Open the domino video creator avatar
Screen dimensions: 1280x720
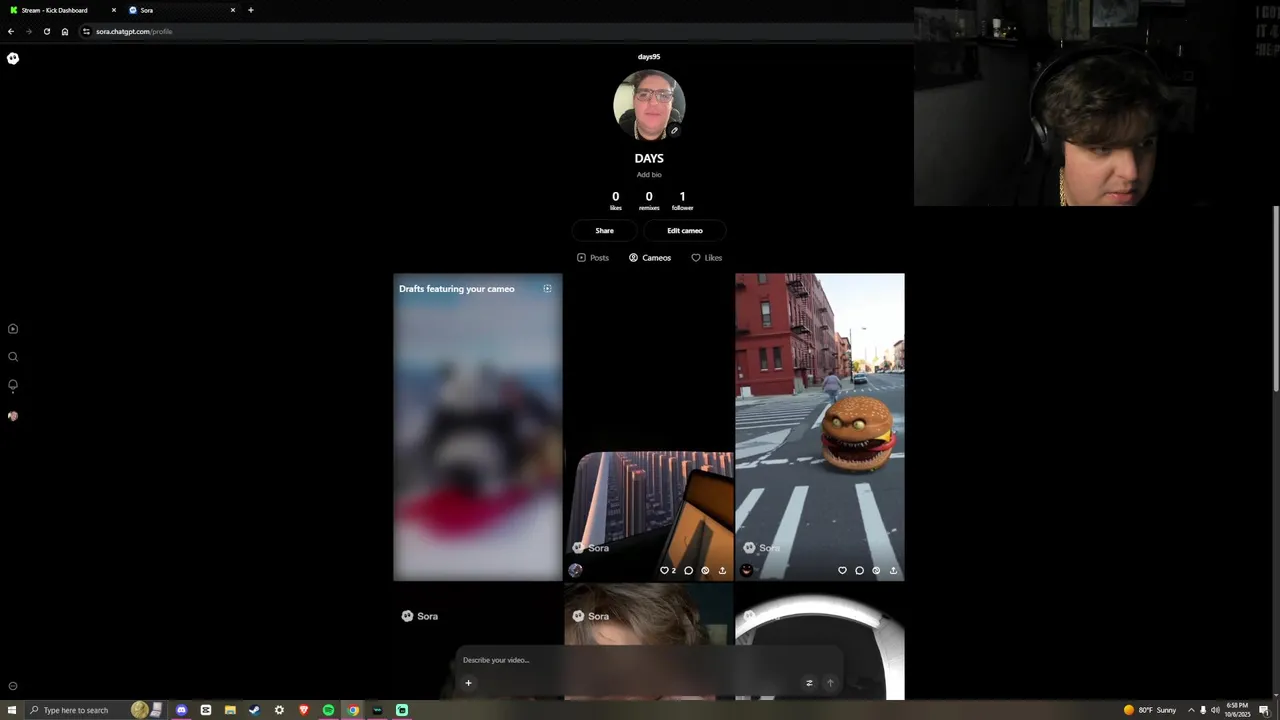pyautogui.click(x=575, y=570)
